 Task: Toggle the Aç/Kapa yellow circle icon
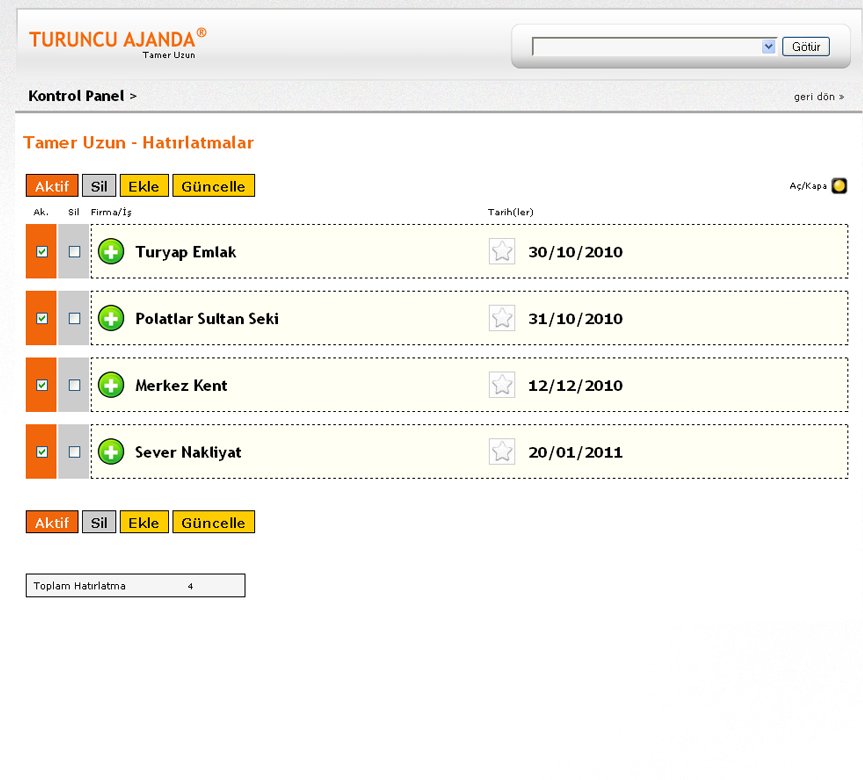click(839, 186)
